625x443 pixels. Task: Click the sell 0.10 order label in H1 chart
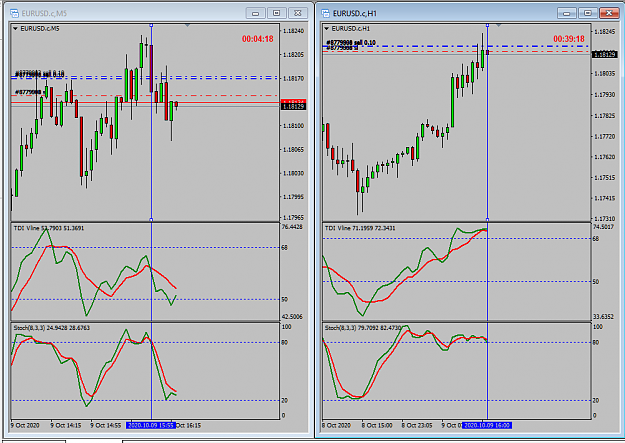[351, 42]
